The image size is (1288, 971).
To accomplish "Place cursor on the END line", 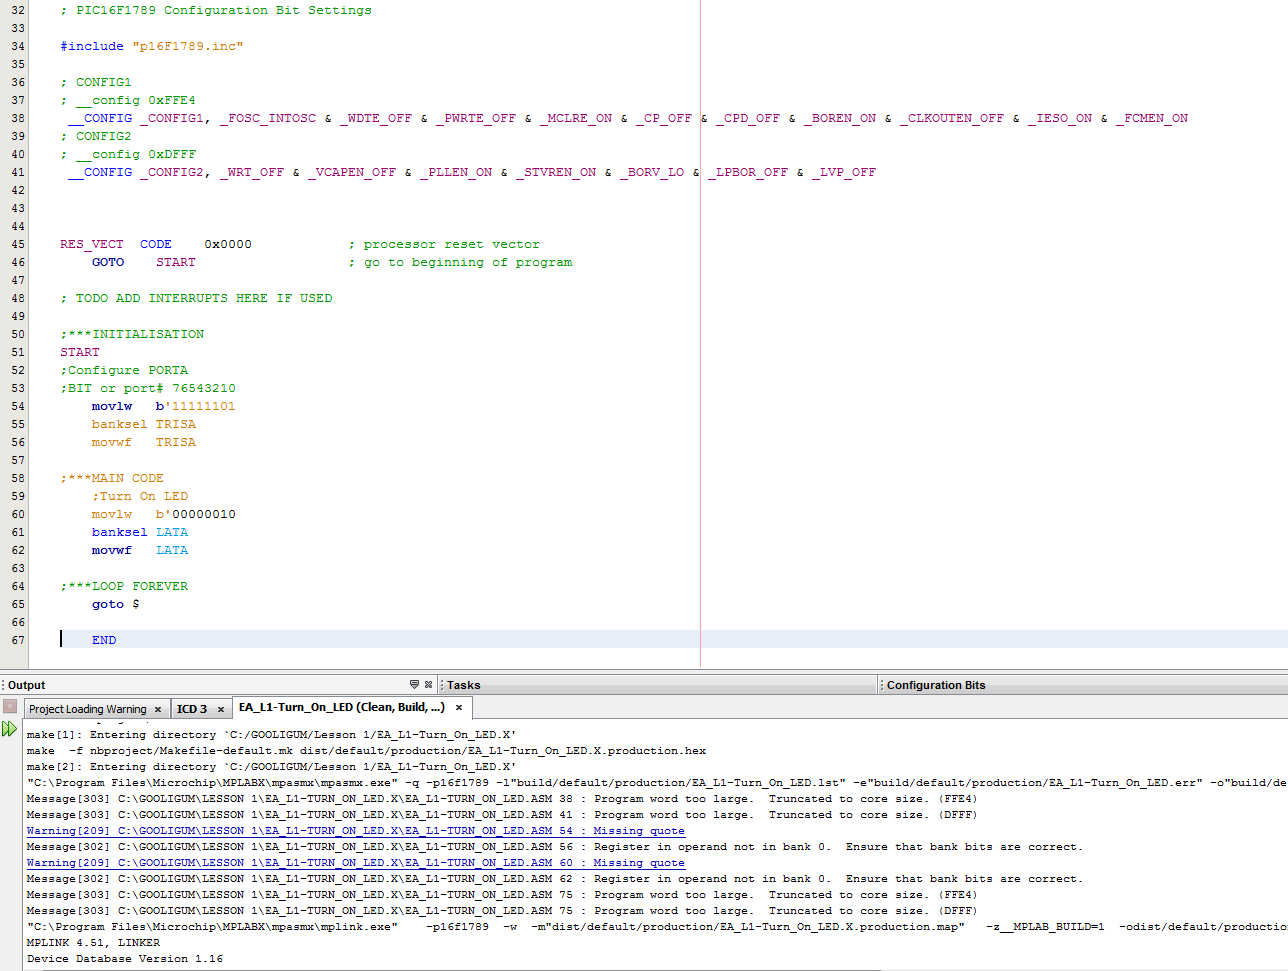I will [104, 640].
